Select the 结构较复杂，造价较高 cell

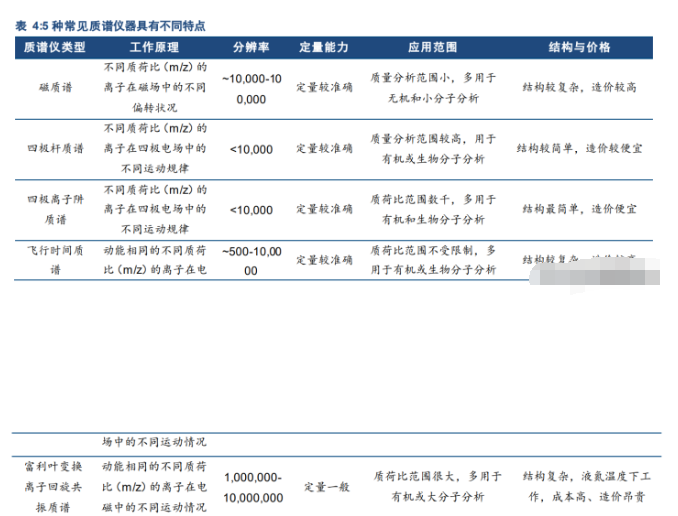point(580,88)
